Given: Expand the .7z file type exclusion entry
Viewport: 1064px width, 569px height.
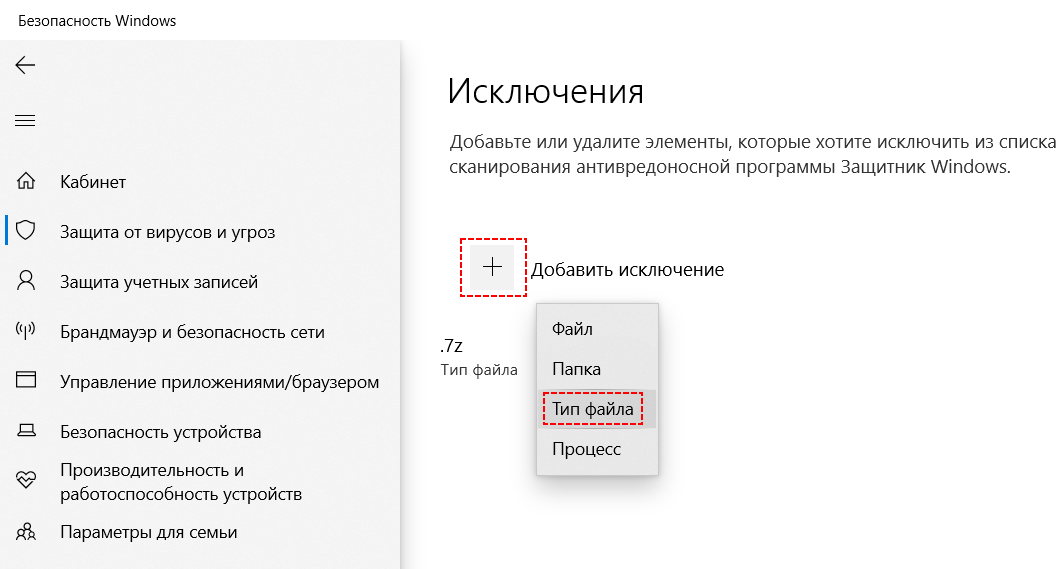Looking at the screenshot, I should pyautogui.click(x=478, y=357).
